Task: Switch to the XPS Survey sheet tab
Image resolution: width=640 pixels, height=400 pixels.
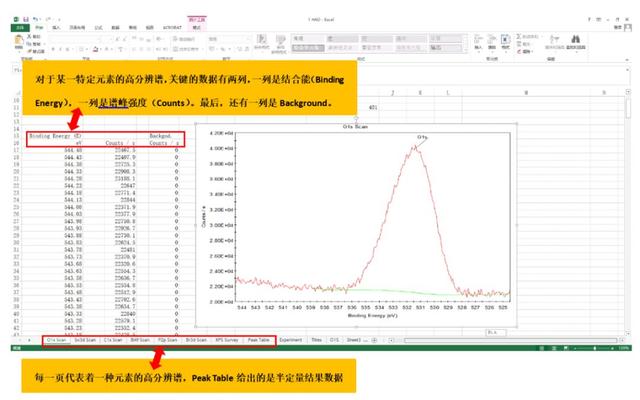Action: point(226,339)
